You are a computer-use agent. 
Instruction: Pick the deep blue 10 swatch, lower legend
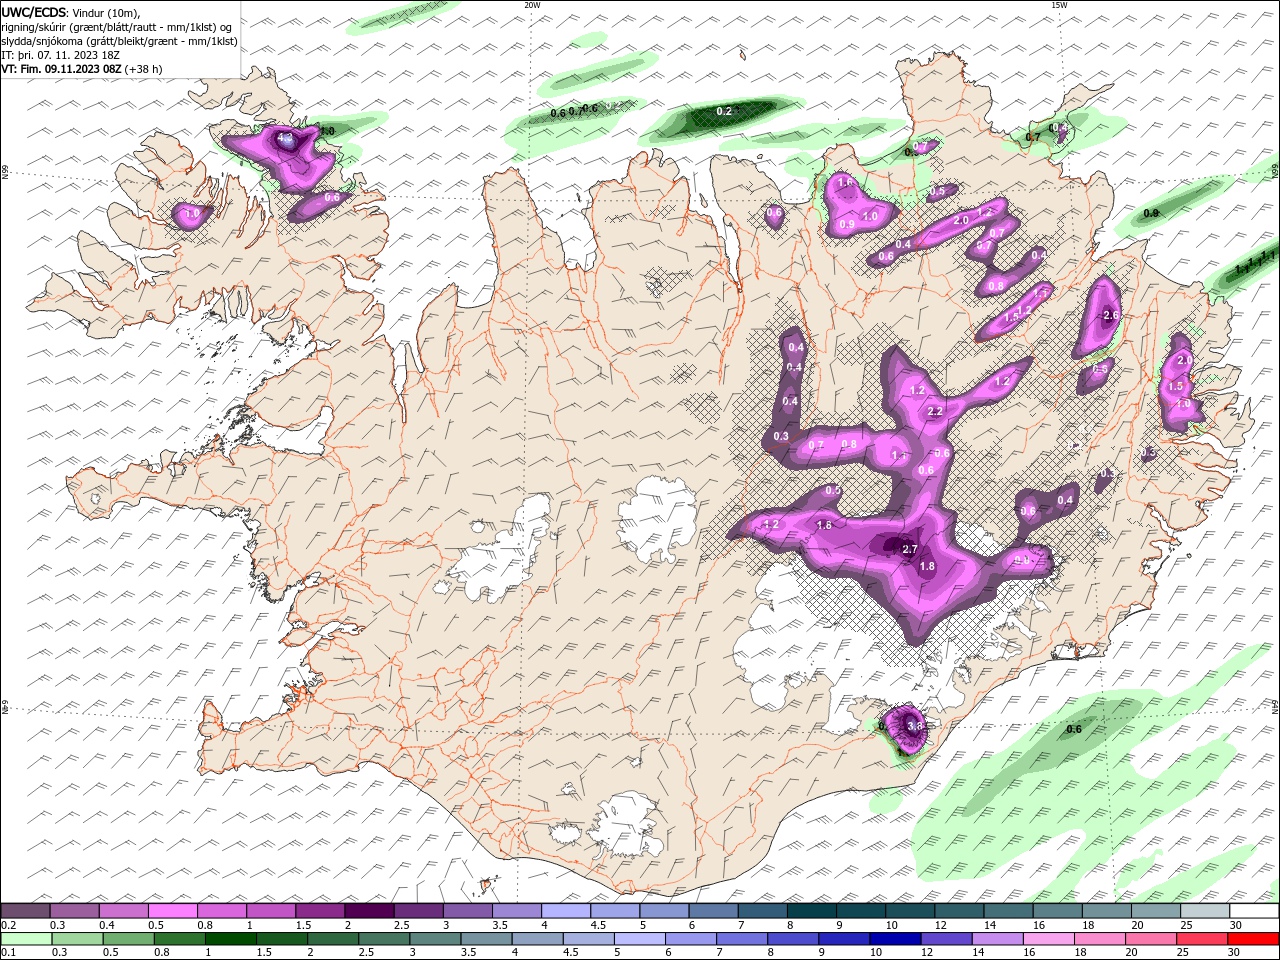coord(894,939)
